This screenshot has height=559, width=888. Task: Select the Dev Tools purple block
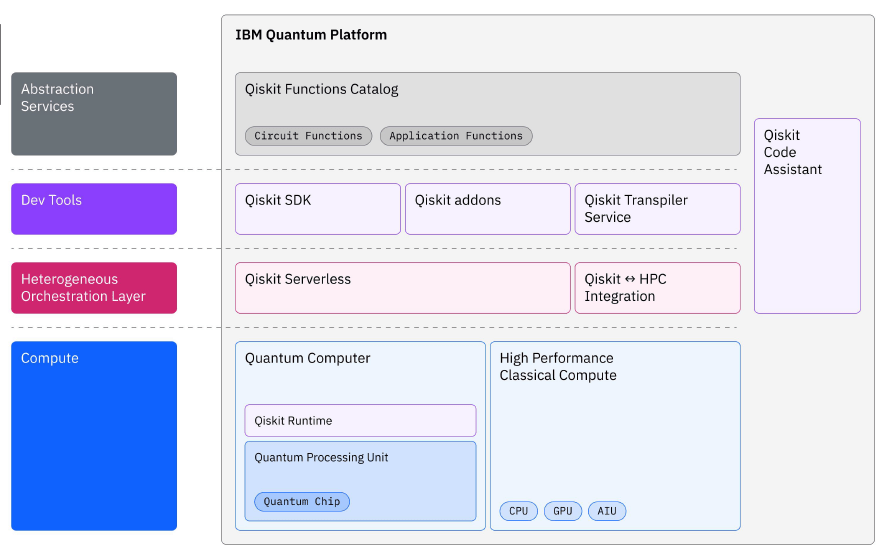tap(94, 209)
